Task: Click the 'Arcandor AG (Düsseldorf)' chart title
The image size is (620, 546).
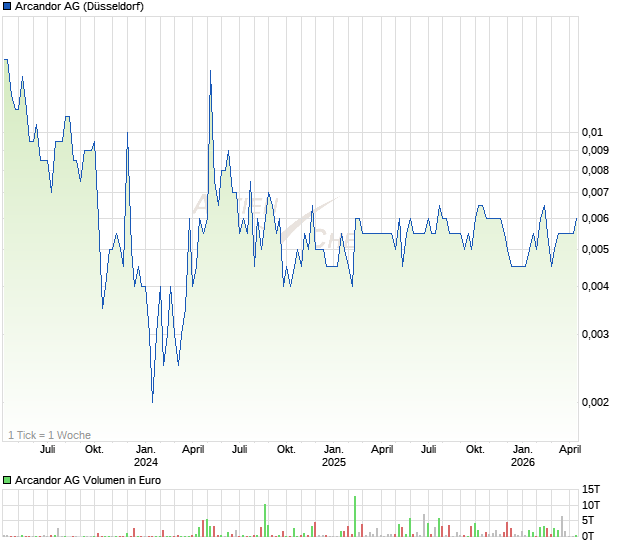Action: (x=79, y=6)
